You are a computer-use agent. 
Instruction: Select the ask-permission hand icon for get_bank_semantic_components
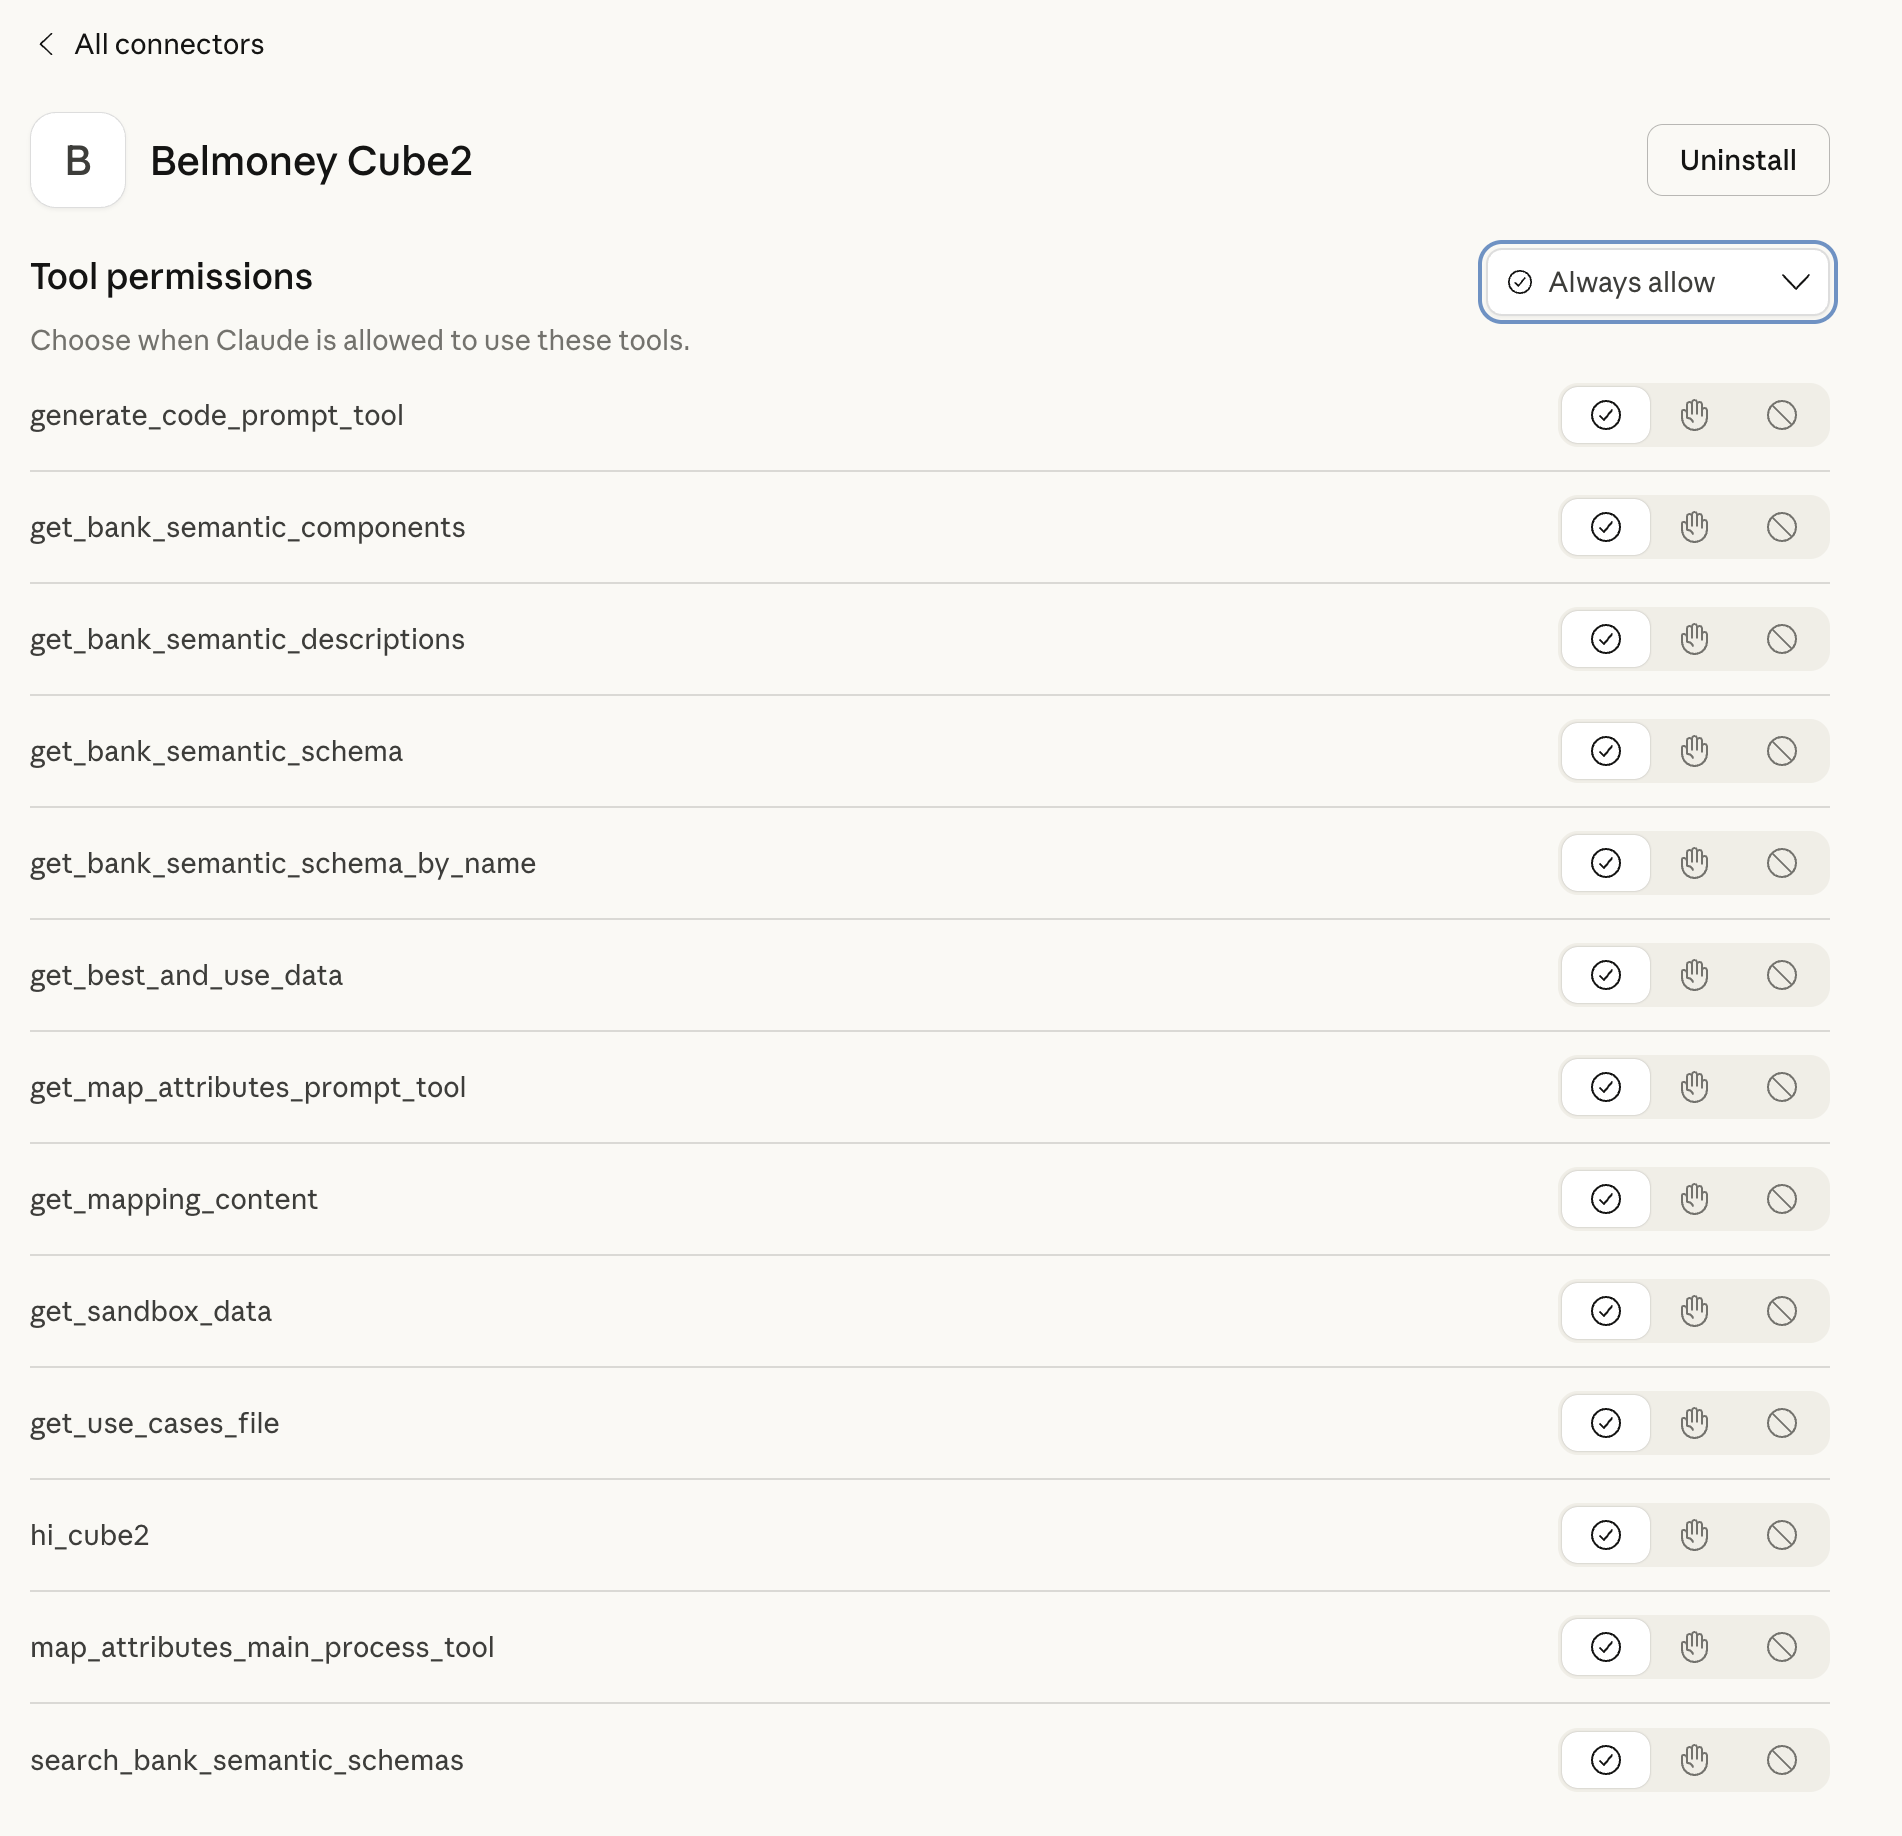click(x=1695, y=526)
